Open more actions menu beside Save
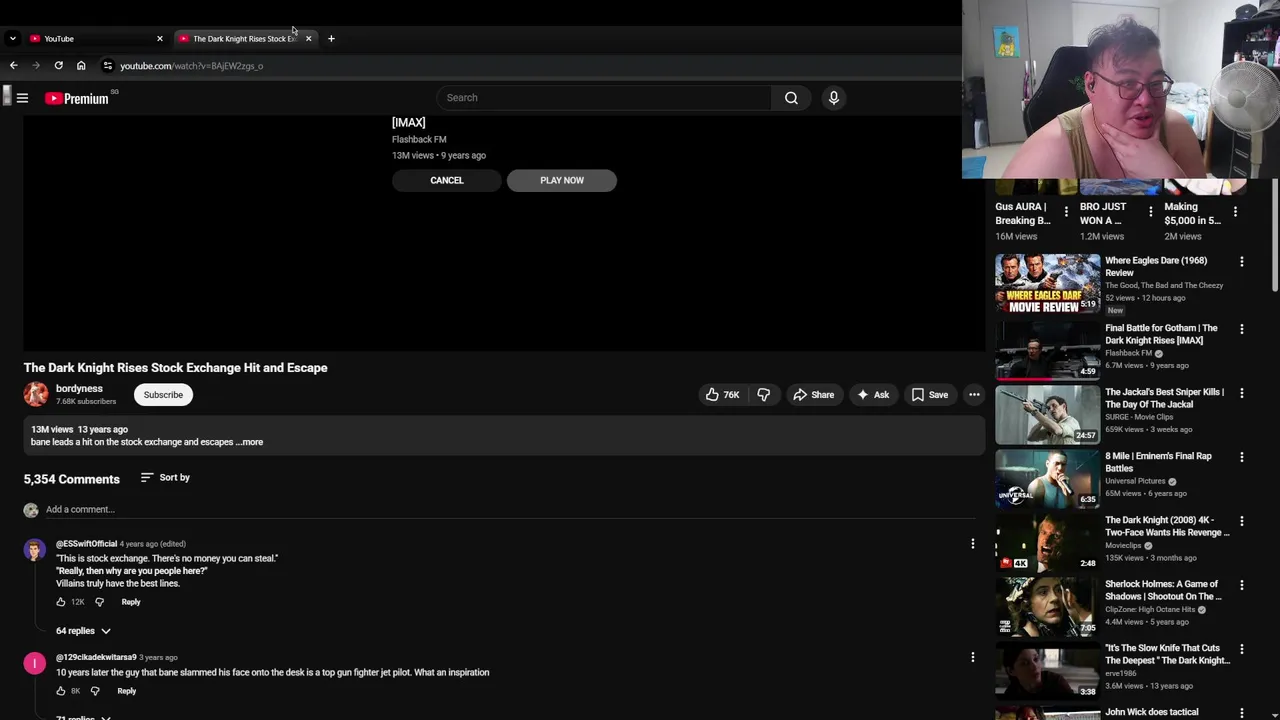Viewport: 1280px width, 720px height. point(974,395)
